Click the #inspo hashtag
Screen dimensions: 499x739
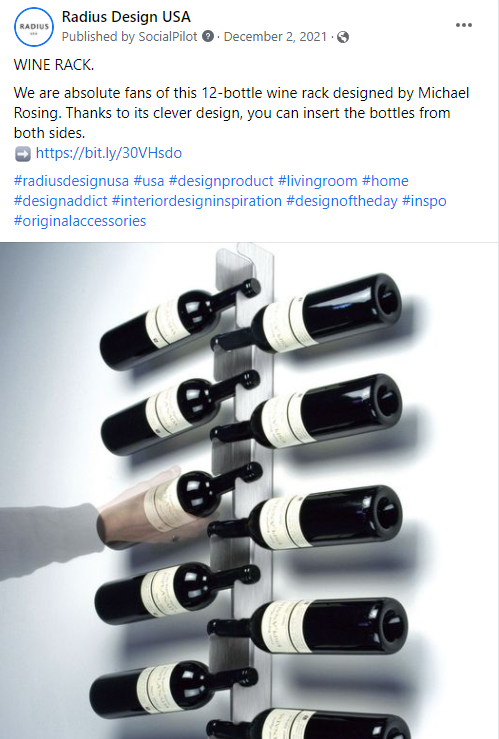tap(424, 201)
